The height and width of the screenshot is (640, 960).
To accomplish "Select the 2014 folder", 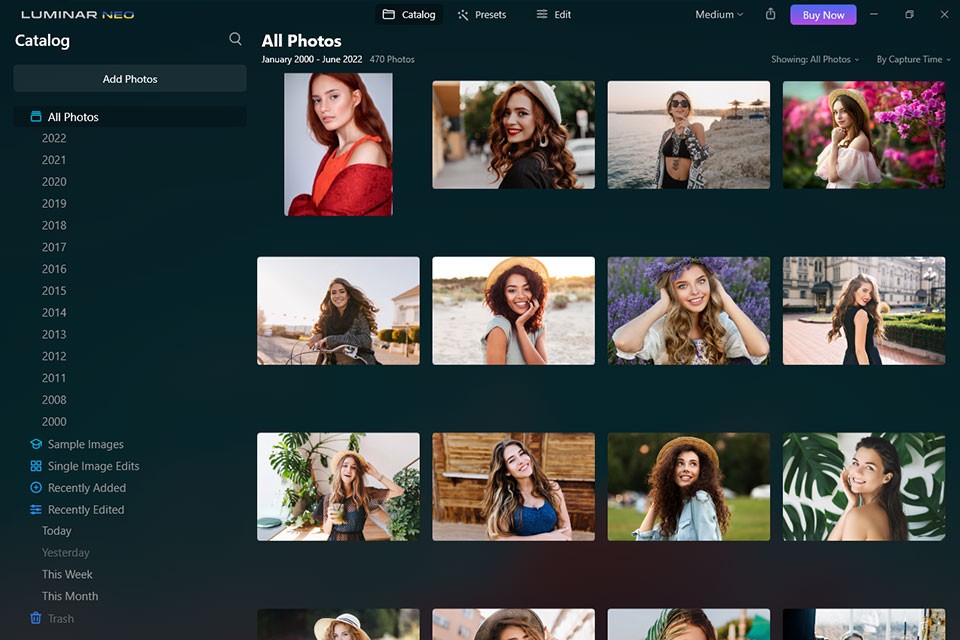I will [54, 312].
